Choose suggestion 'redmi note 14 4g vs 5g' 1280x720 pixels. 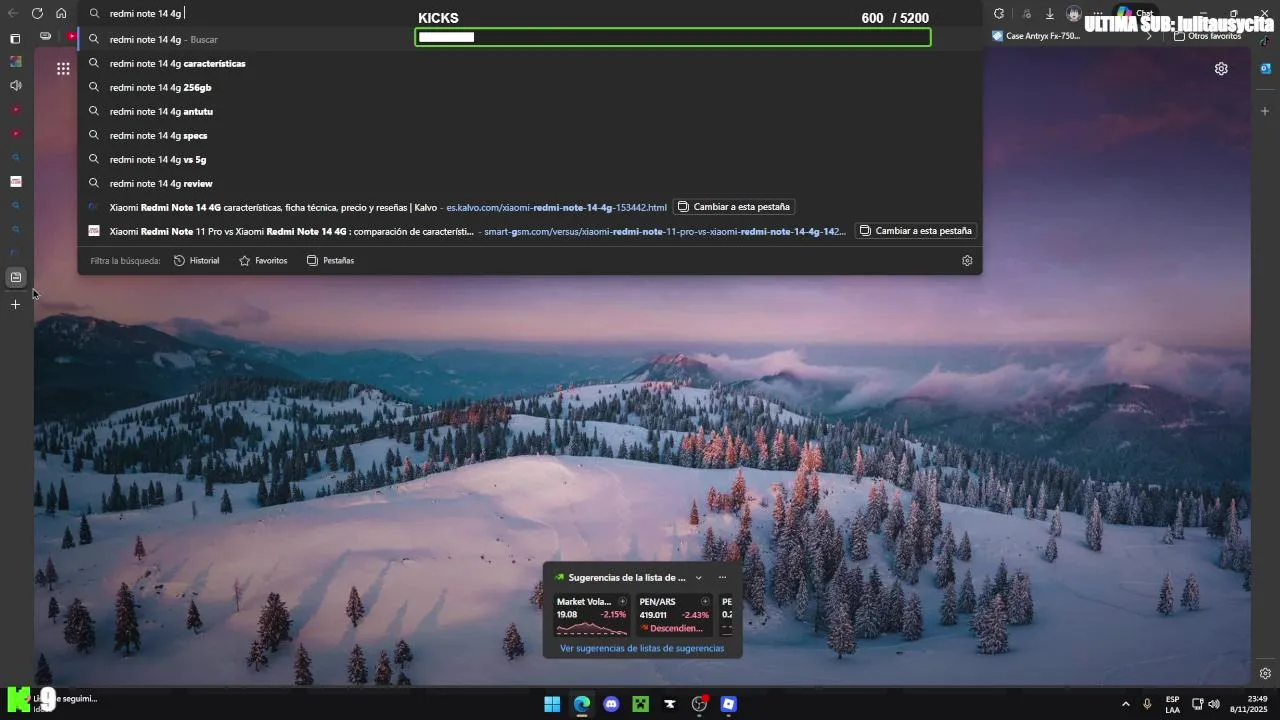pos(530,159)
